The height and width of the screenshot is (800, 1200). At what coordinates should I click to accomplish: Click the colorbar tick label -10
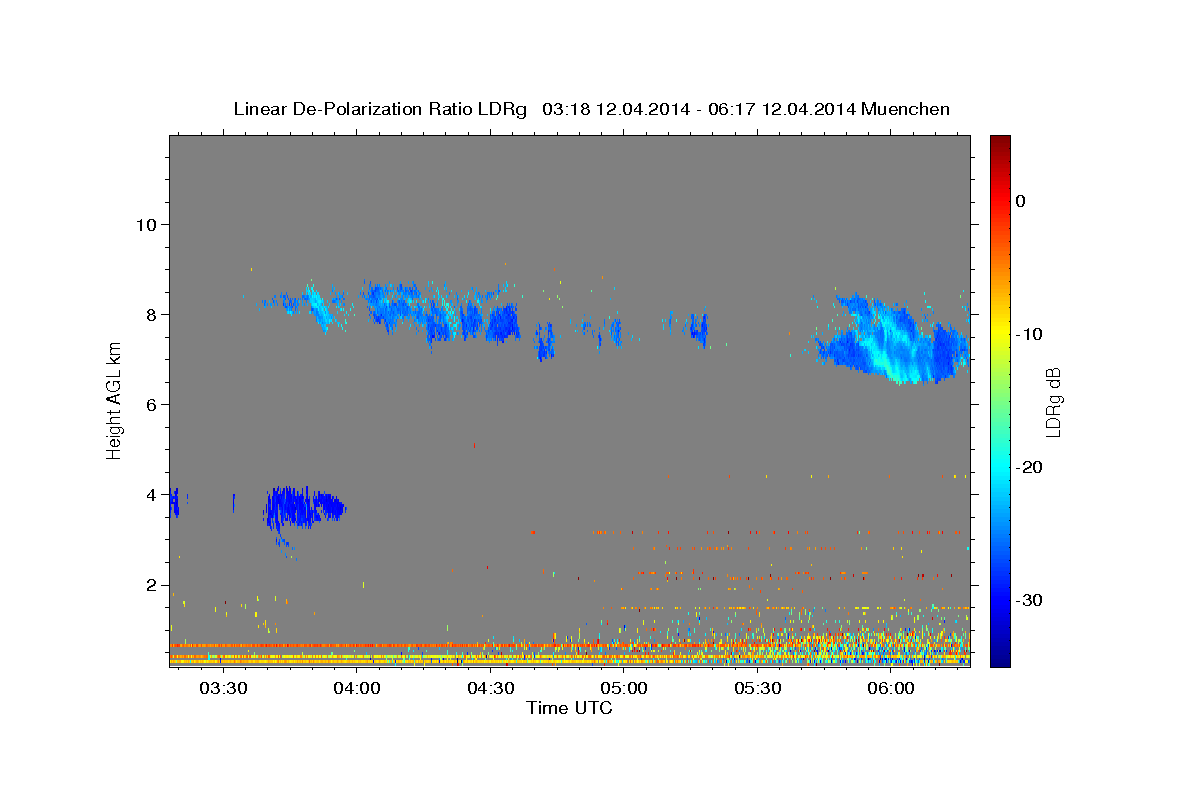1029,334
